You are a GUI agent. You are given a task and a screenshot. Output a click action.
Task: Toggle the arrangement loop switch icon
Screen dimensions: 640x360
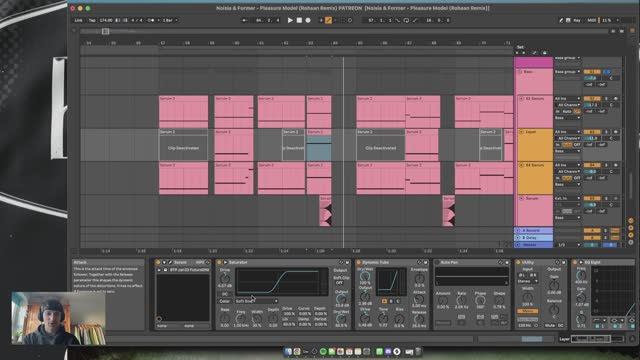click(x=406, y=20)
